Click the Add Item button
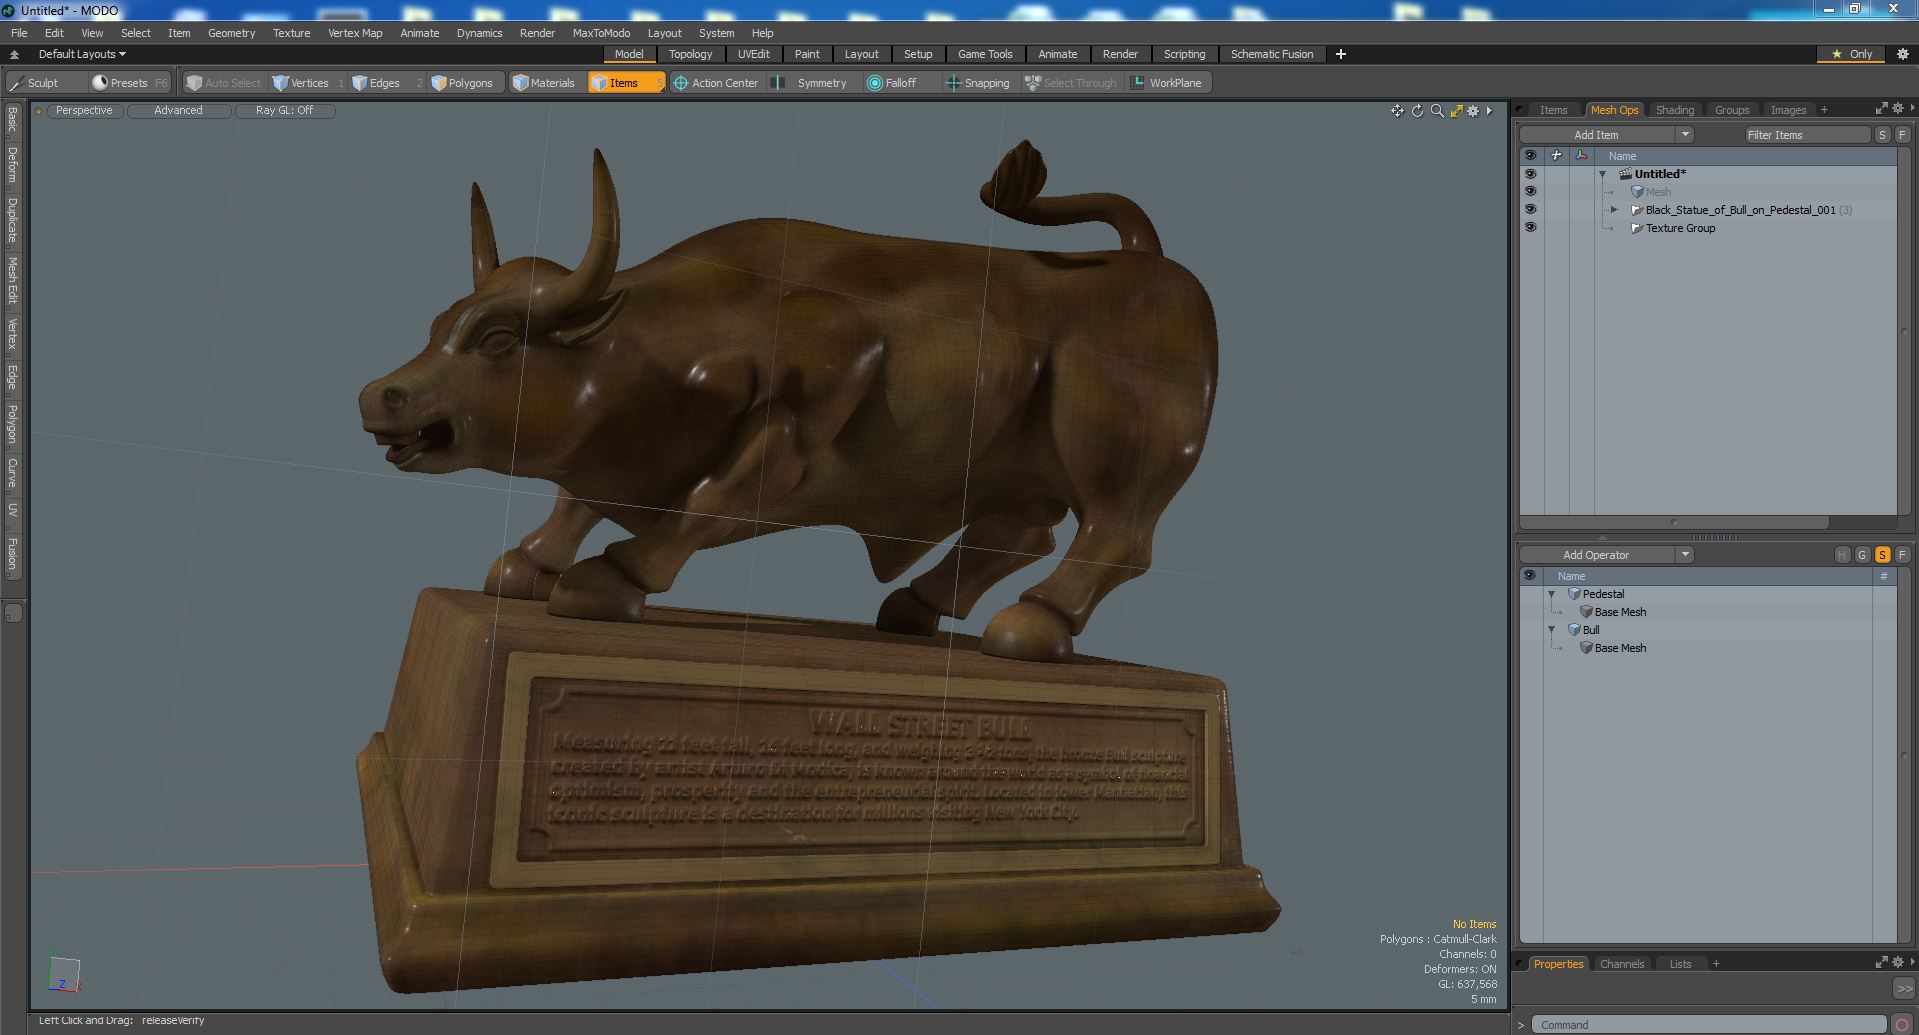This screenshot has width=1919, height=1035. [x=1597, y=135]
